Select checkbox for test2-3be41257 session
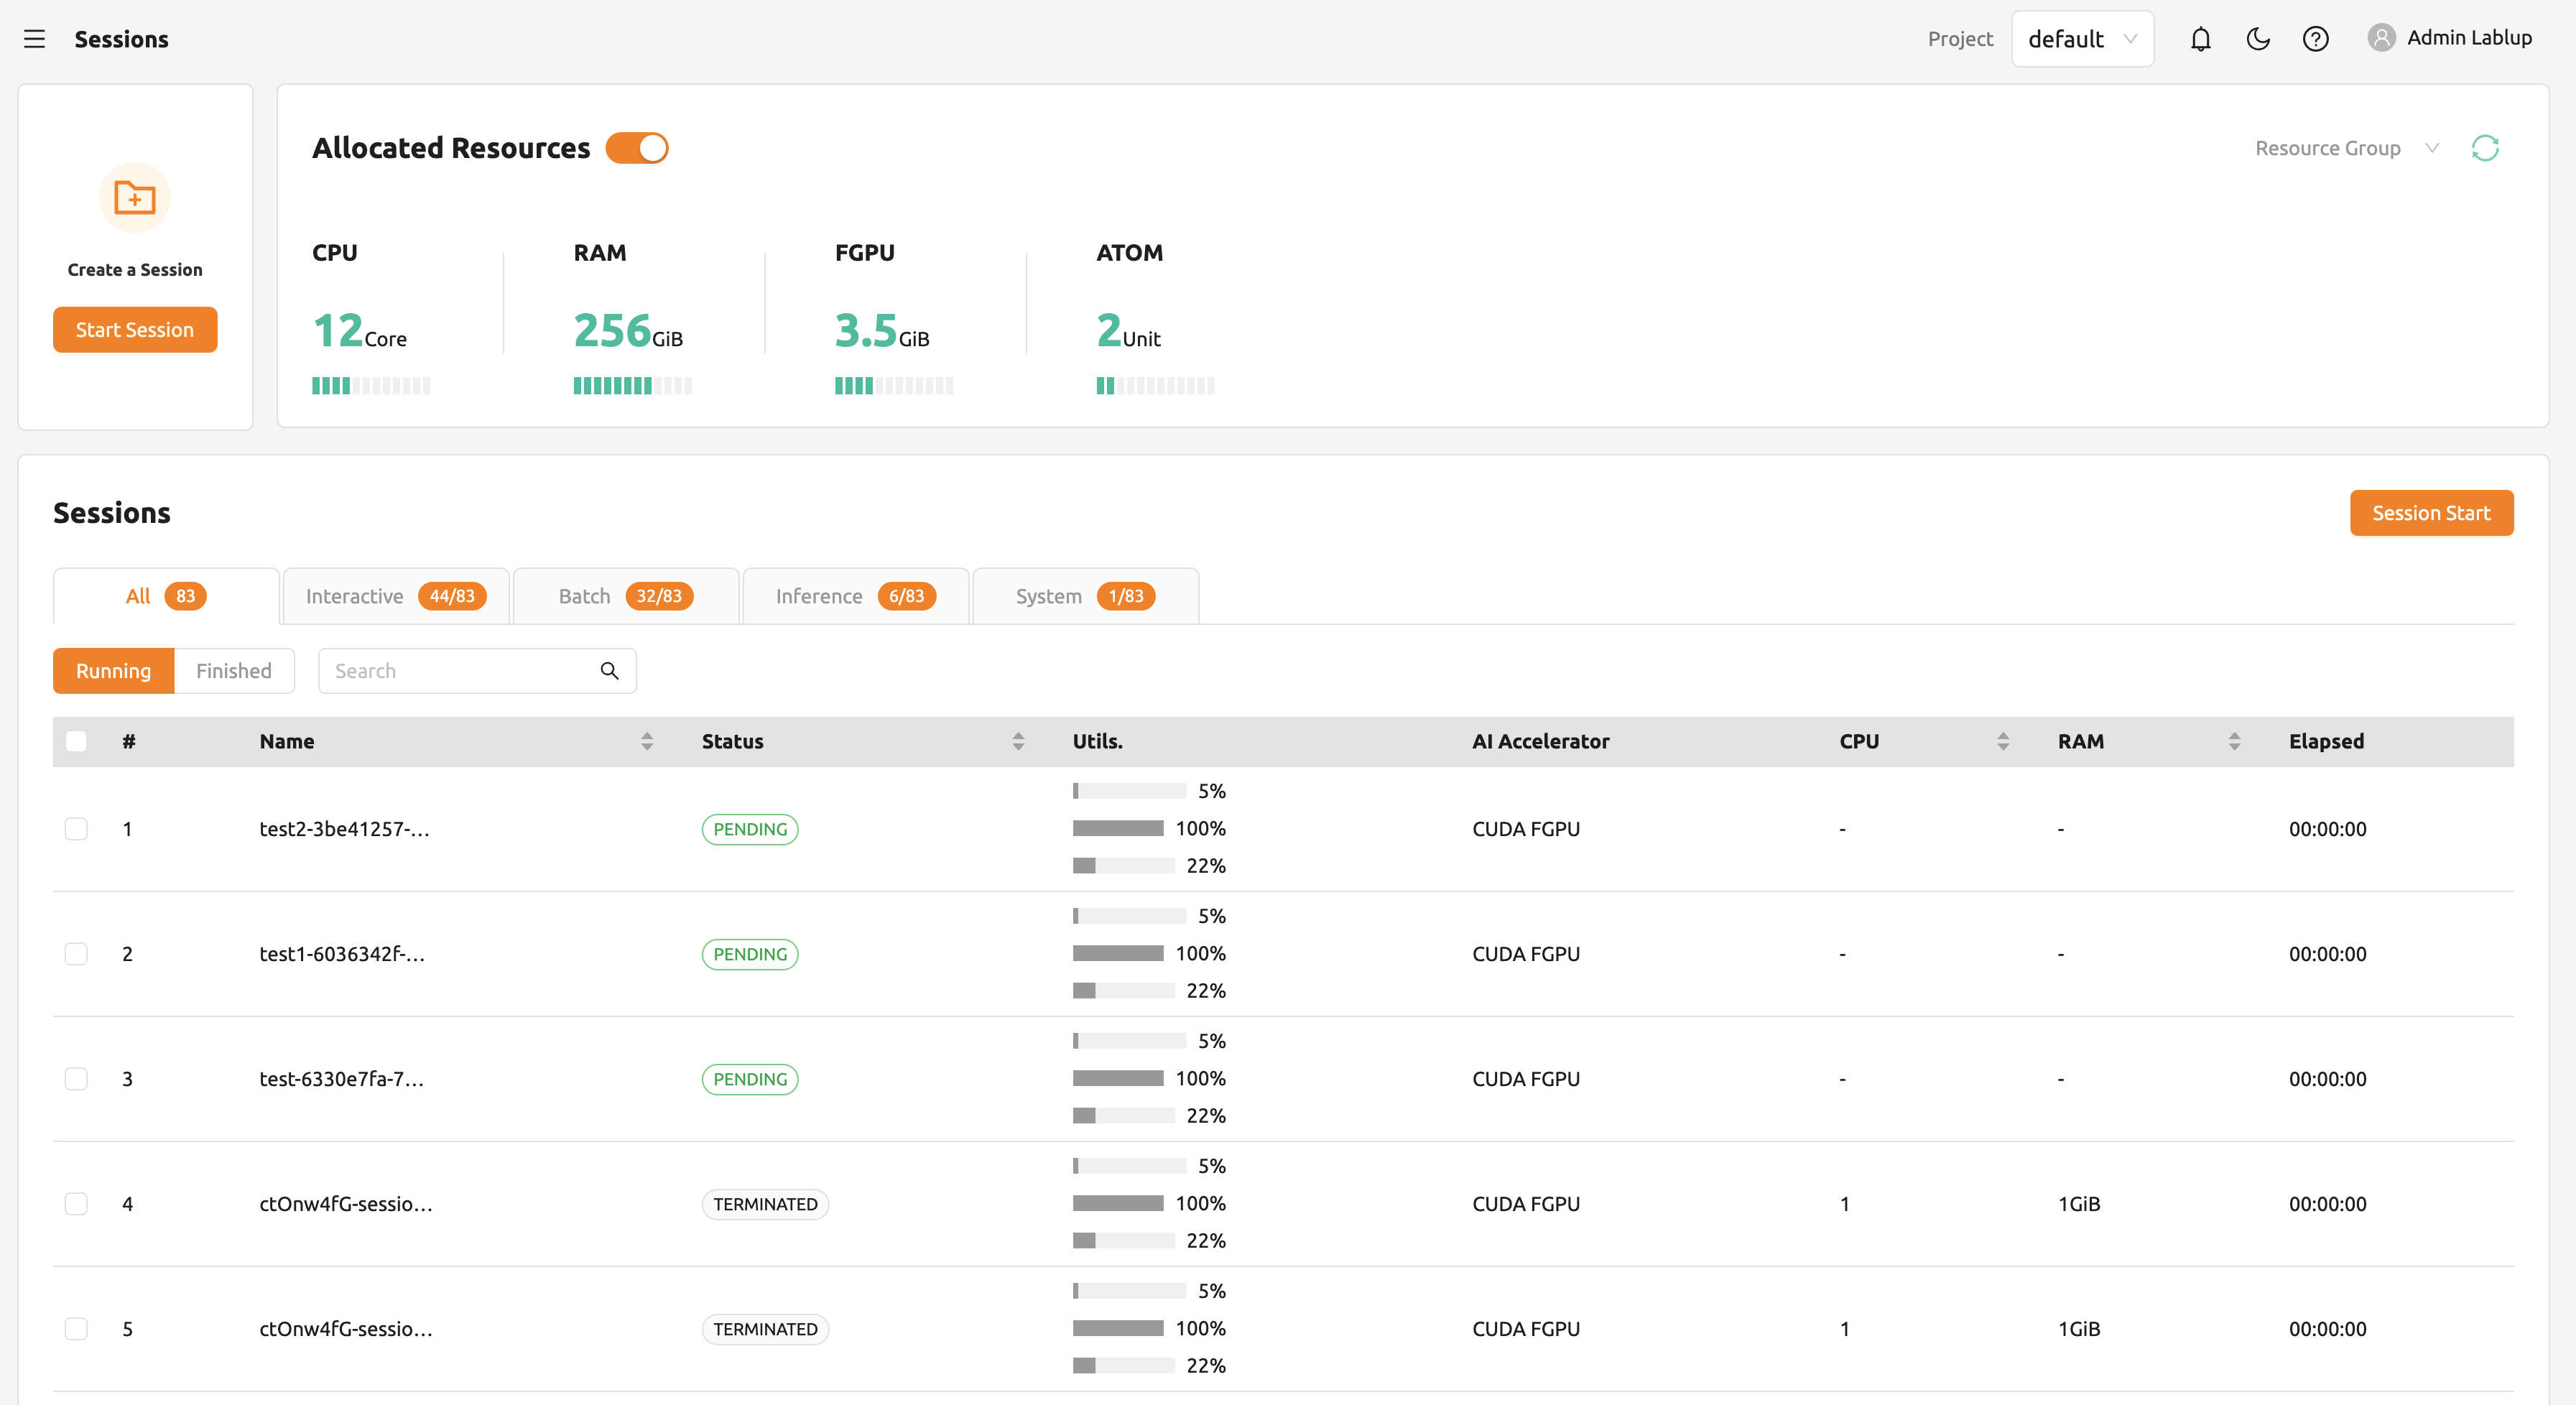The width and height of the screenshot is (2576, 1405). (76, 829)
